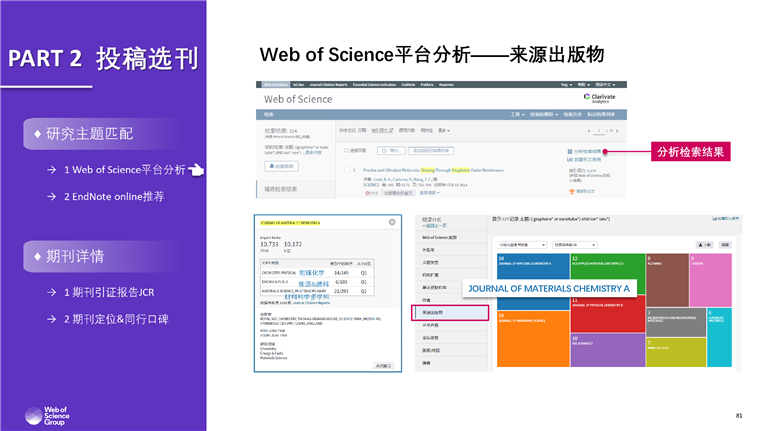Tick the checkbox for result 1
Viewport: 768px width, 431px height.
(347, 170)
